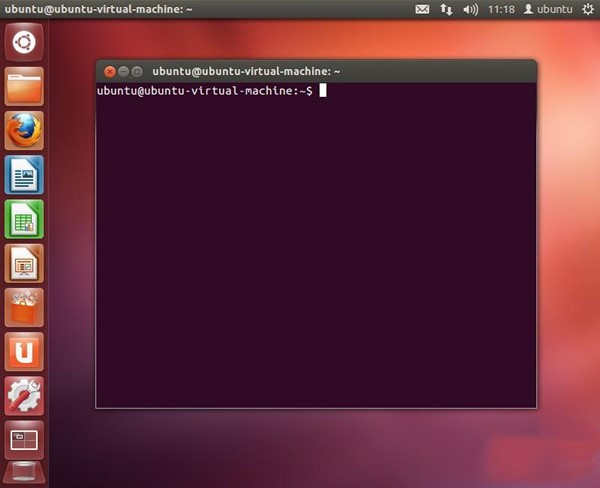Open the Files manager from launcher
600x488 pixels.
24,87
